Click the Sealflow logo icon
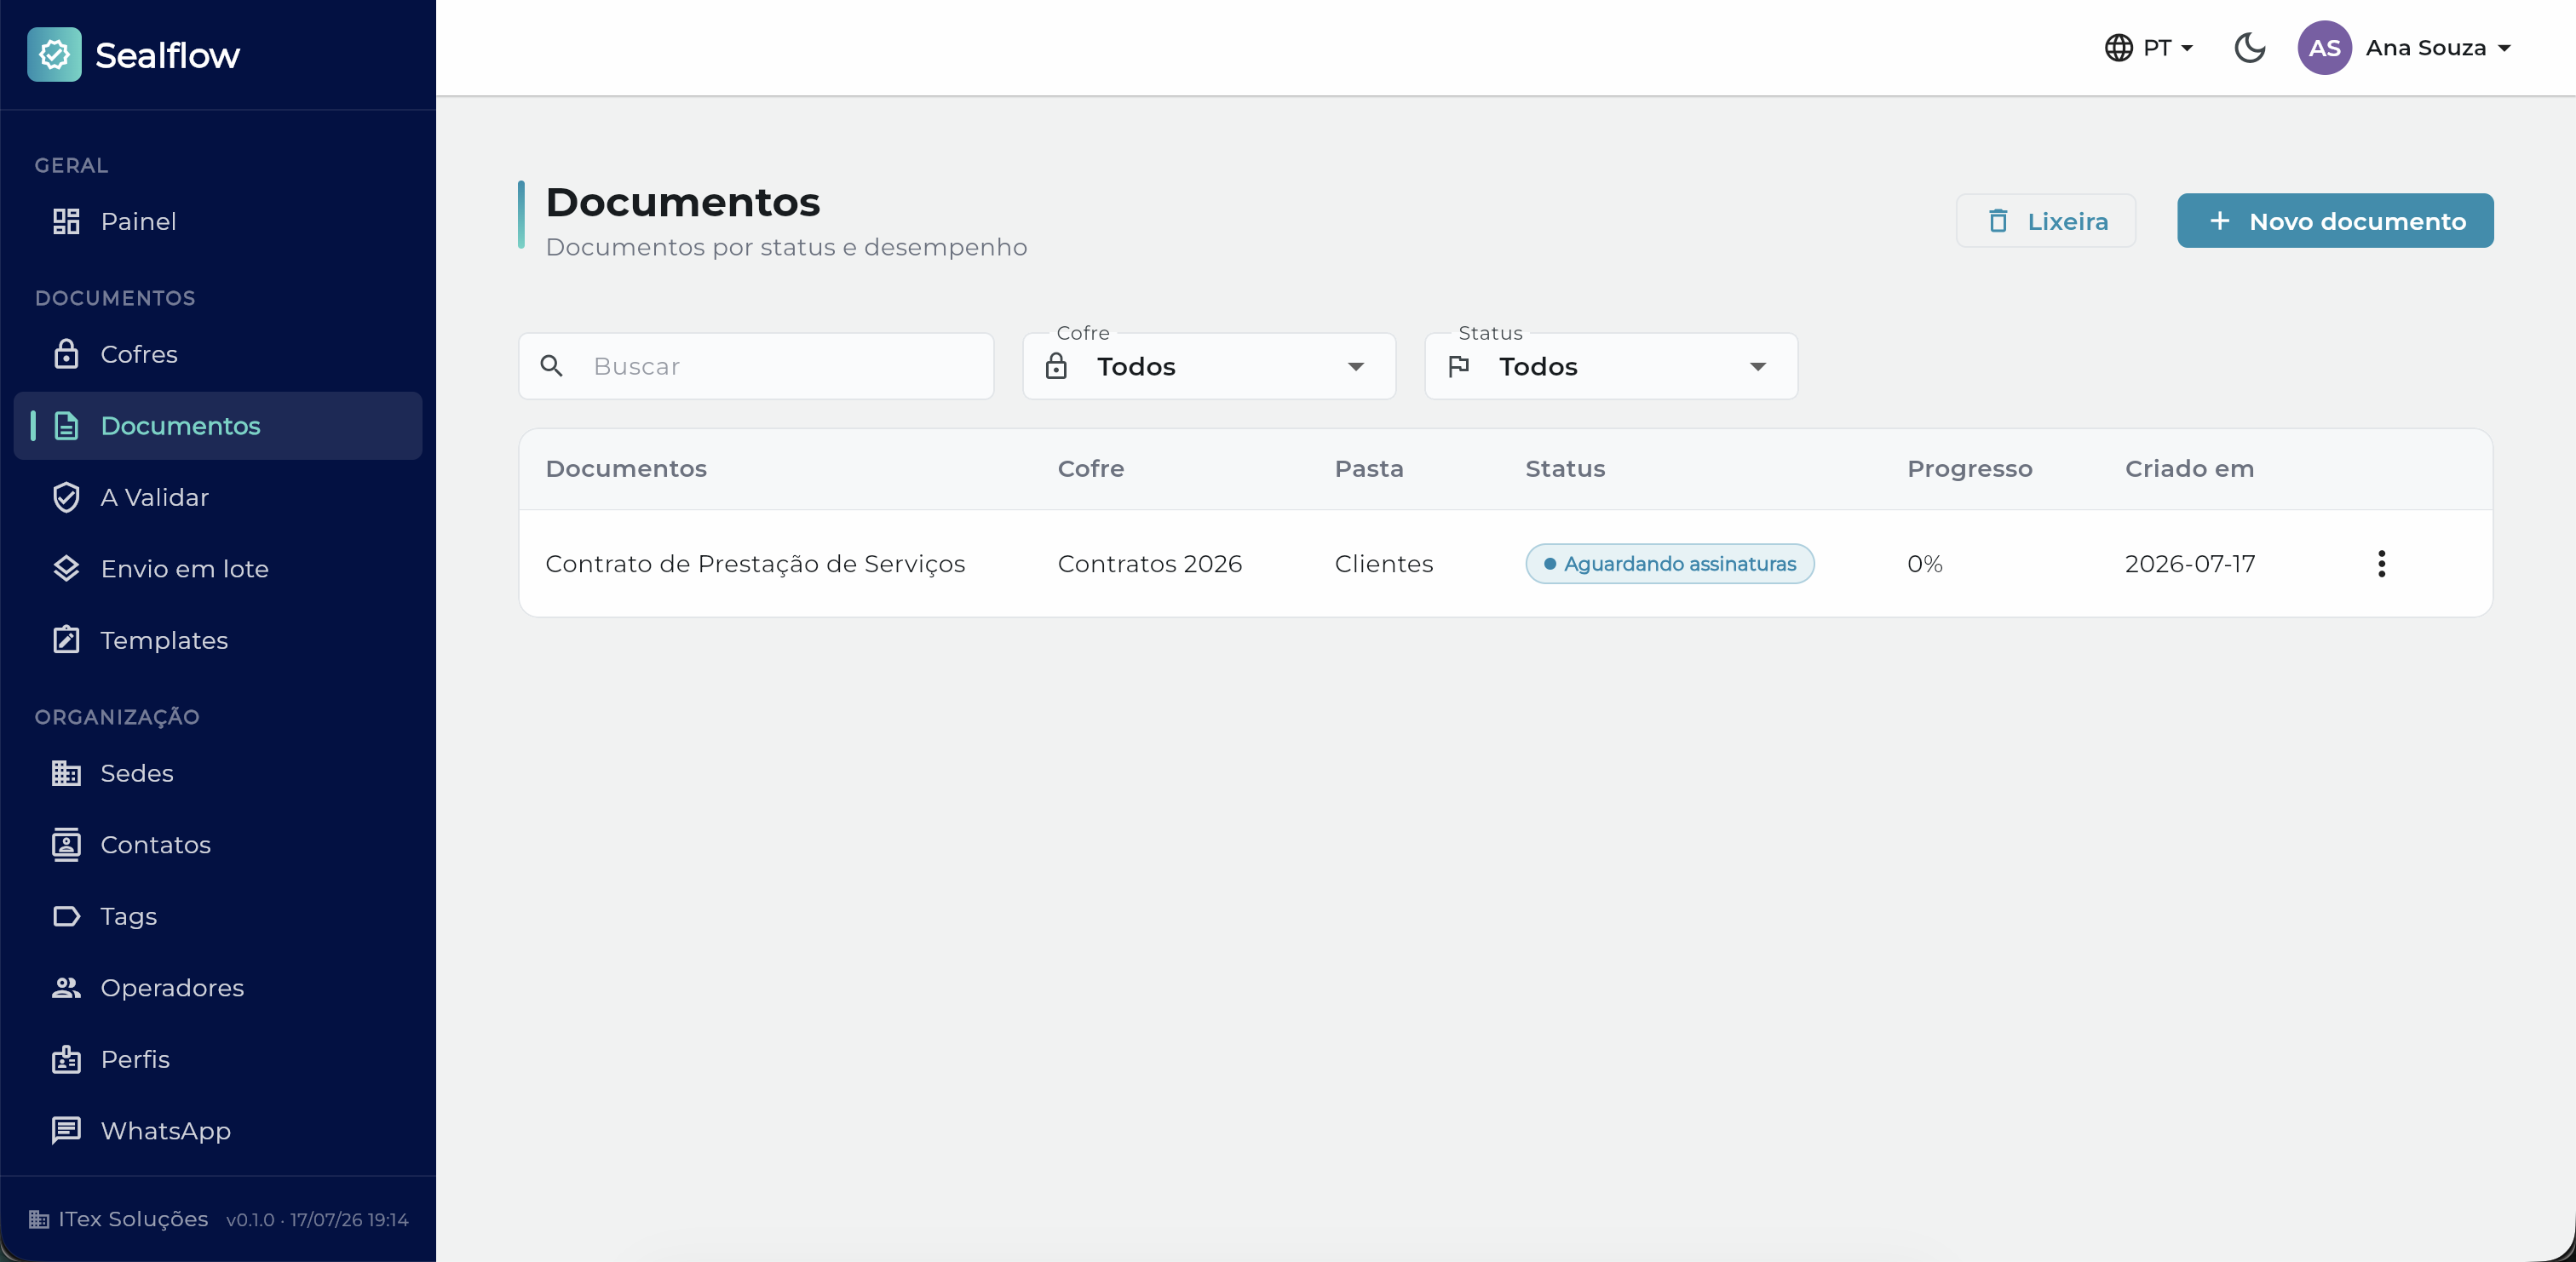 tap(54, 54)
